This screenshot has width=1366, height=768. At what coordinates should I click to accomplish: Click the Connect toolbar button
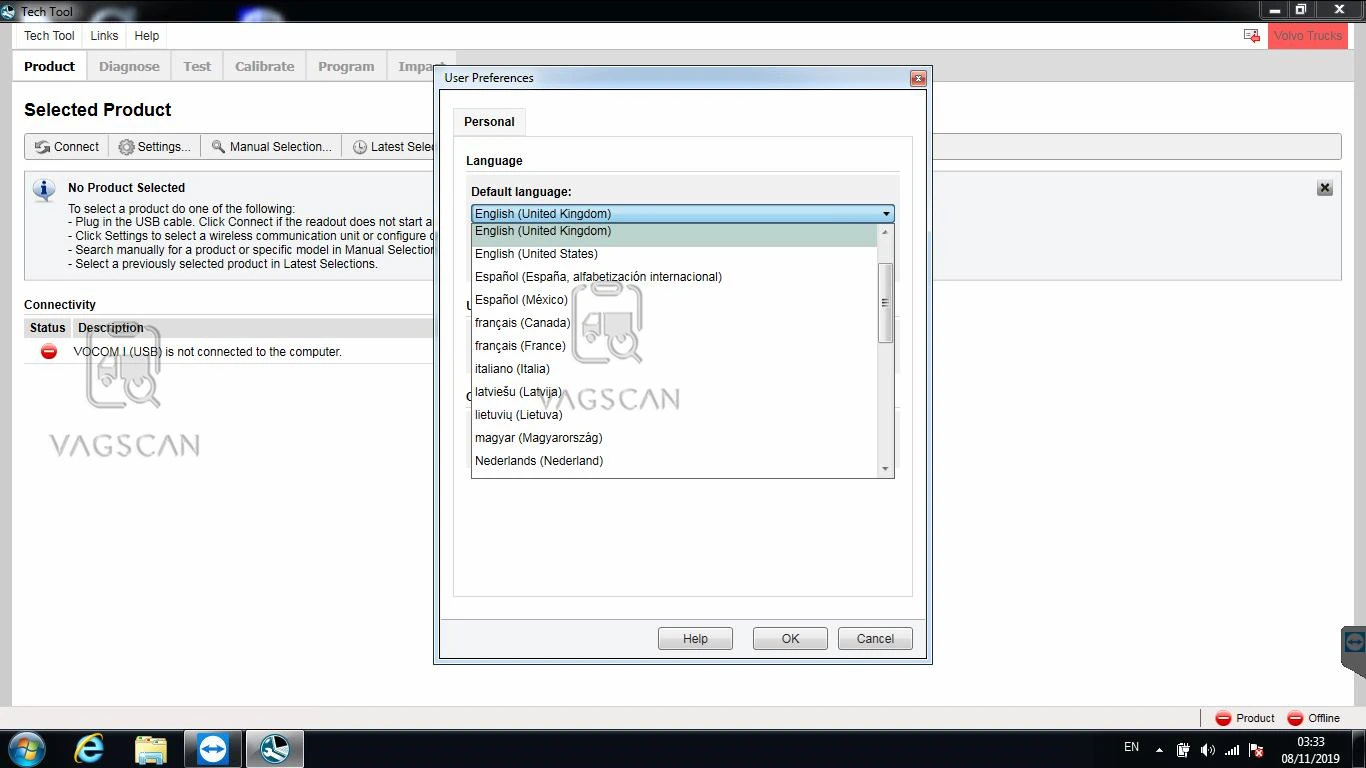click(x=67, y=146)
